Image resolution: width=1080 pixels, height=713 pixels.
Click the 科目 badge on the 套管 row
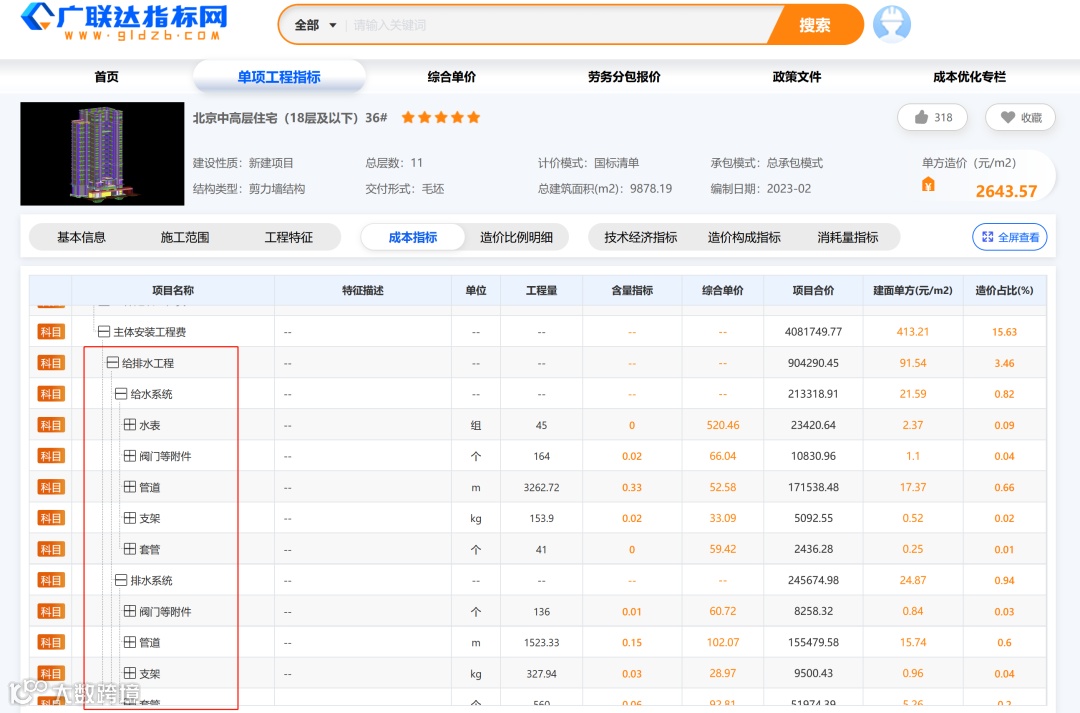[51, 549]
